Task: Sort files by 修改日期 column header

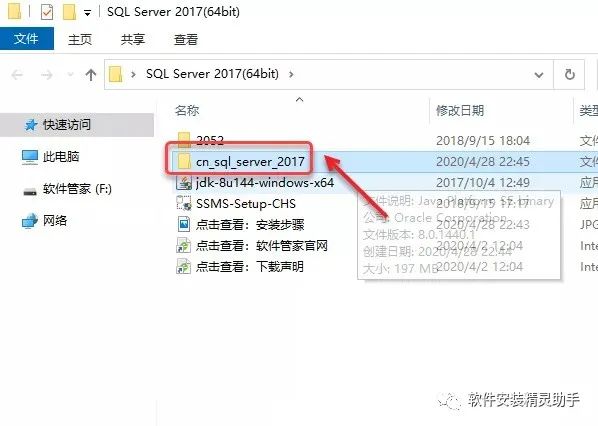Action: tap(460, 111)
